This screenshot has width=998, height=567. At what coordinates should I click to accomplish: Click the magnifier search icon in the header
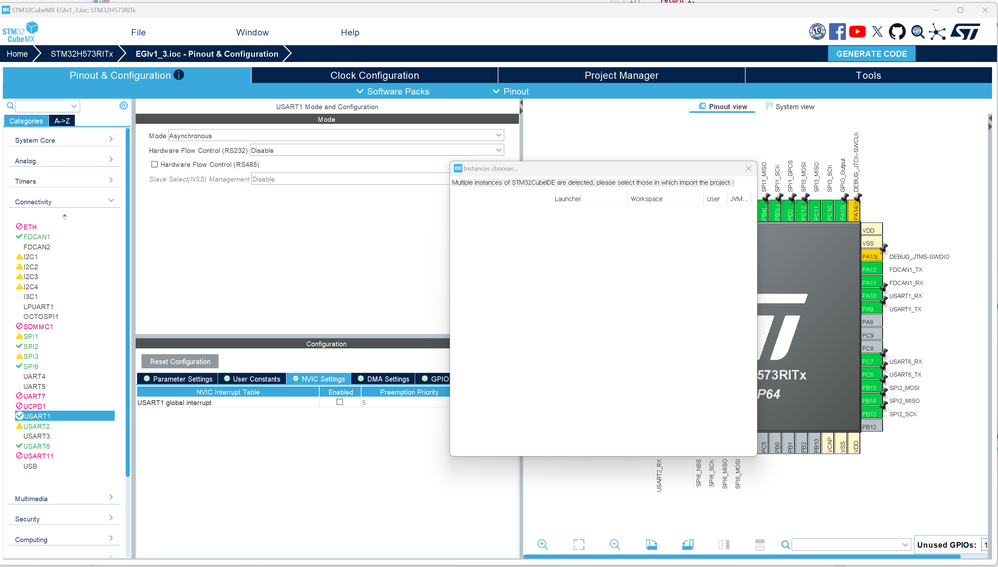coord(917,32)
